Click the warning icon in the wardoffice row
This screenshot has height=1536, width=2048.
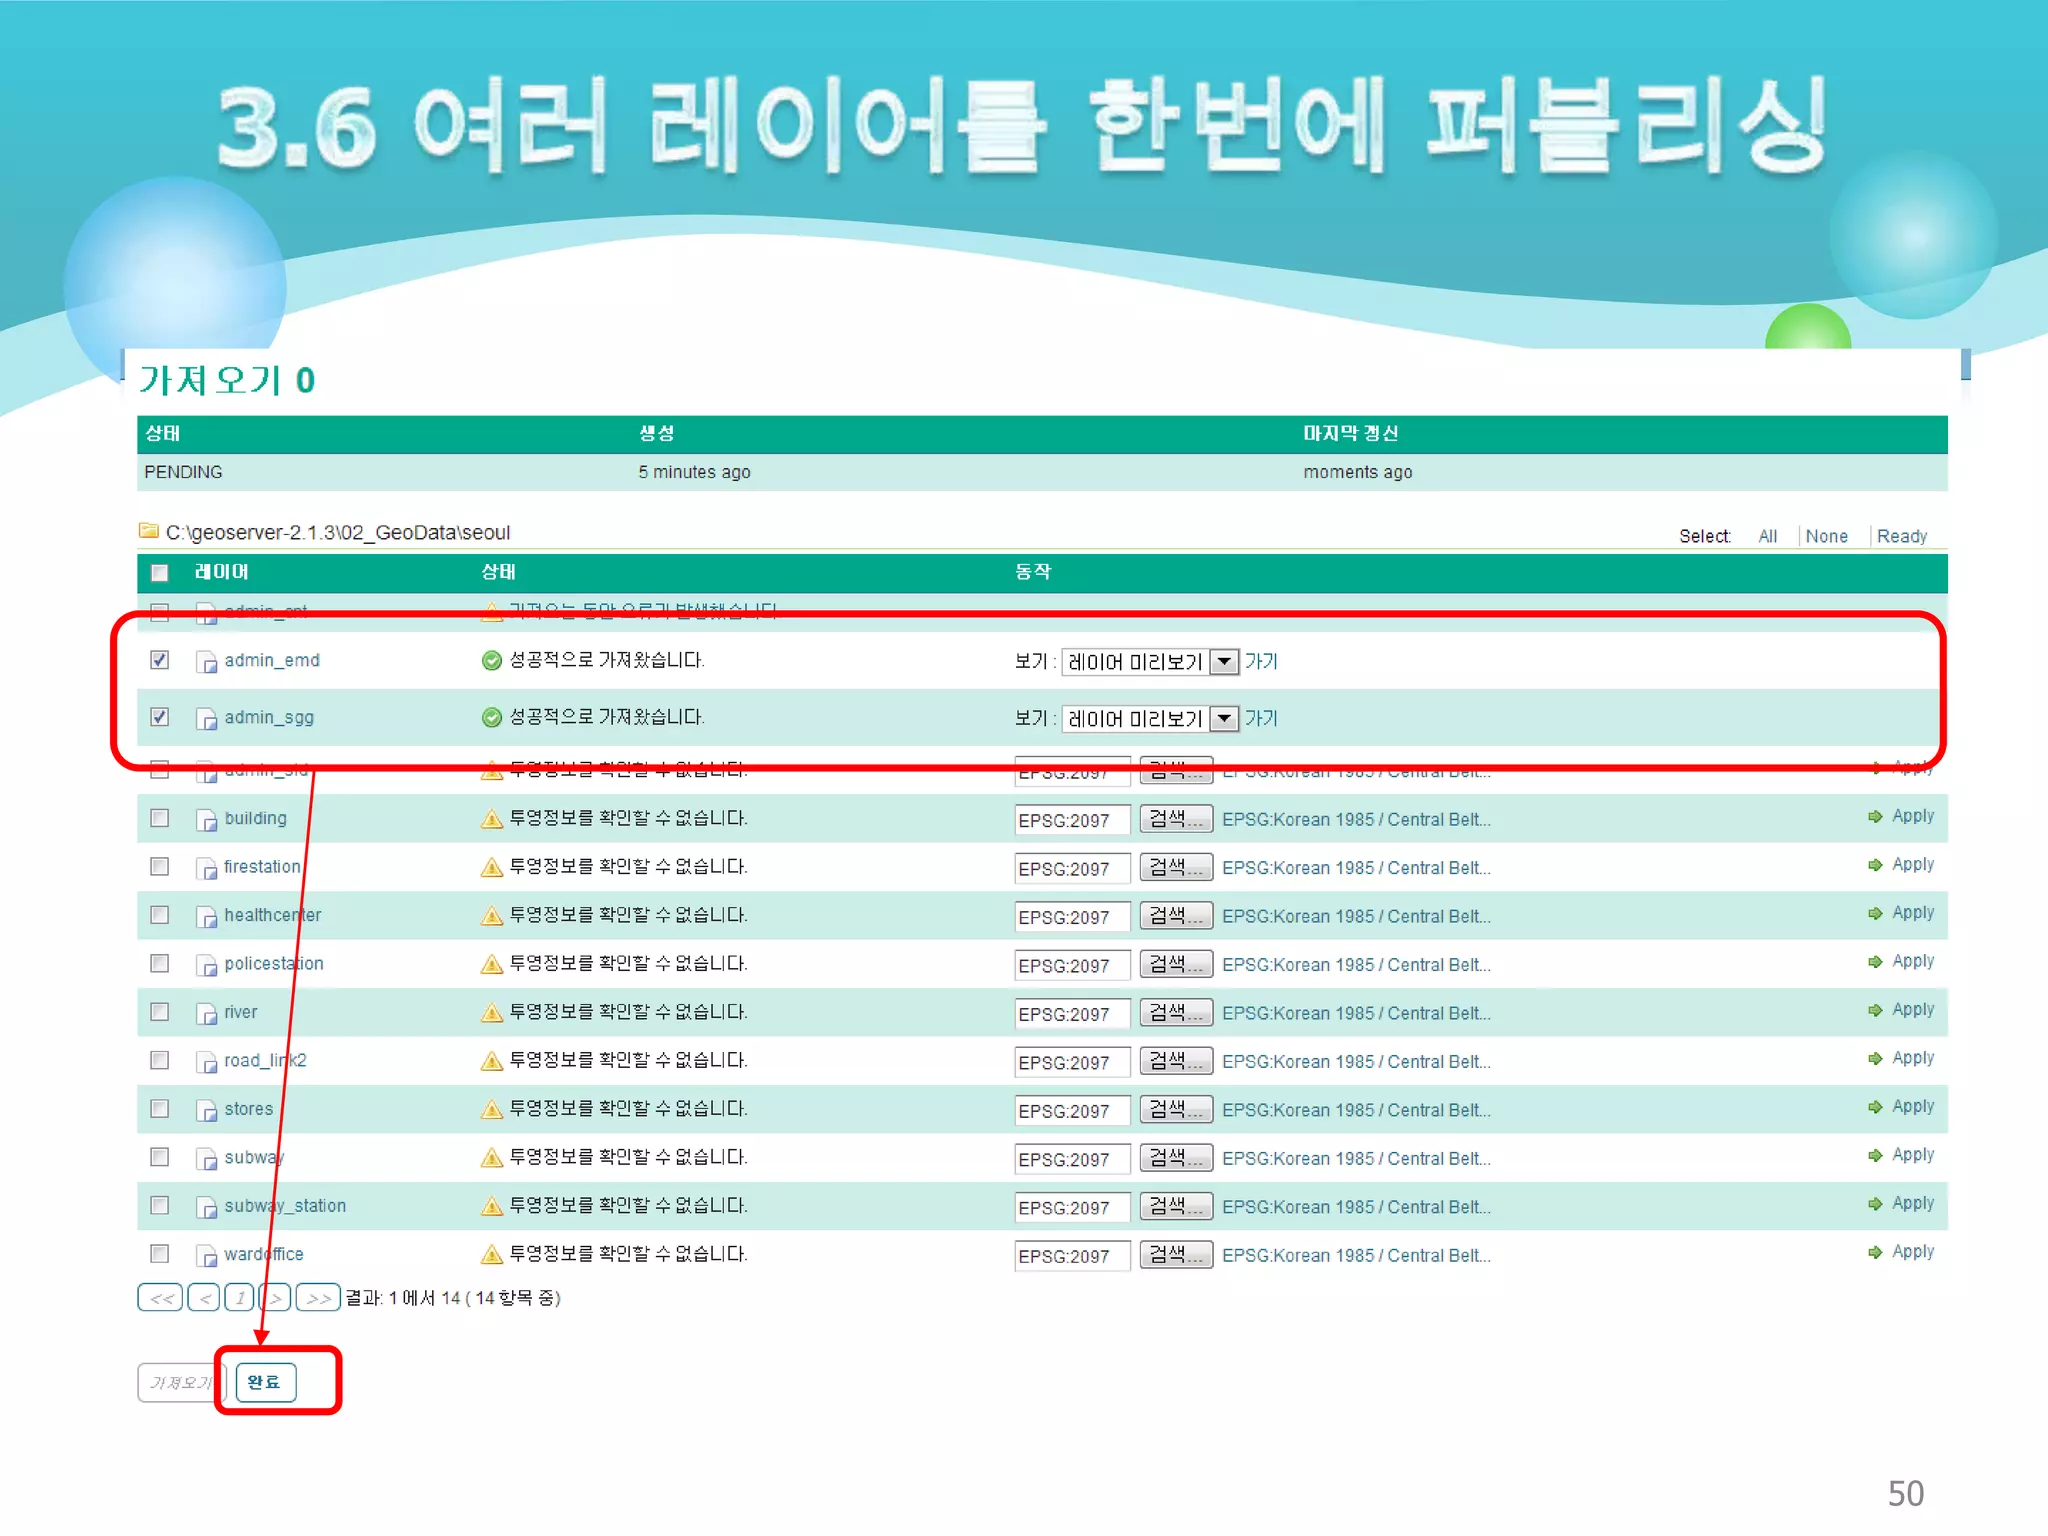point(491,1254)
